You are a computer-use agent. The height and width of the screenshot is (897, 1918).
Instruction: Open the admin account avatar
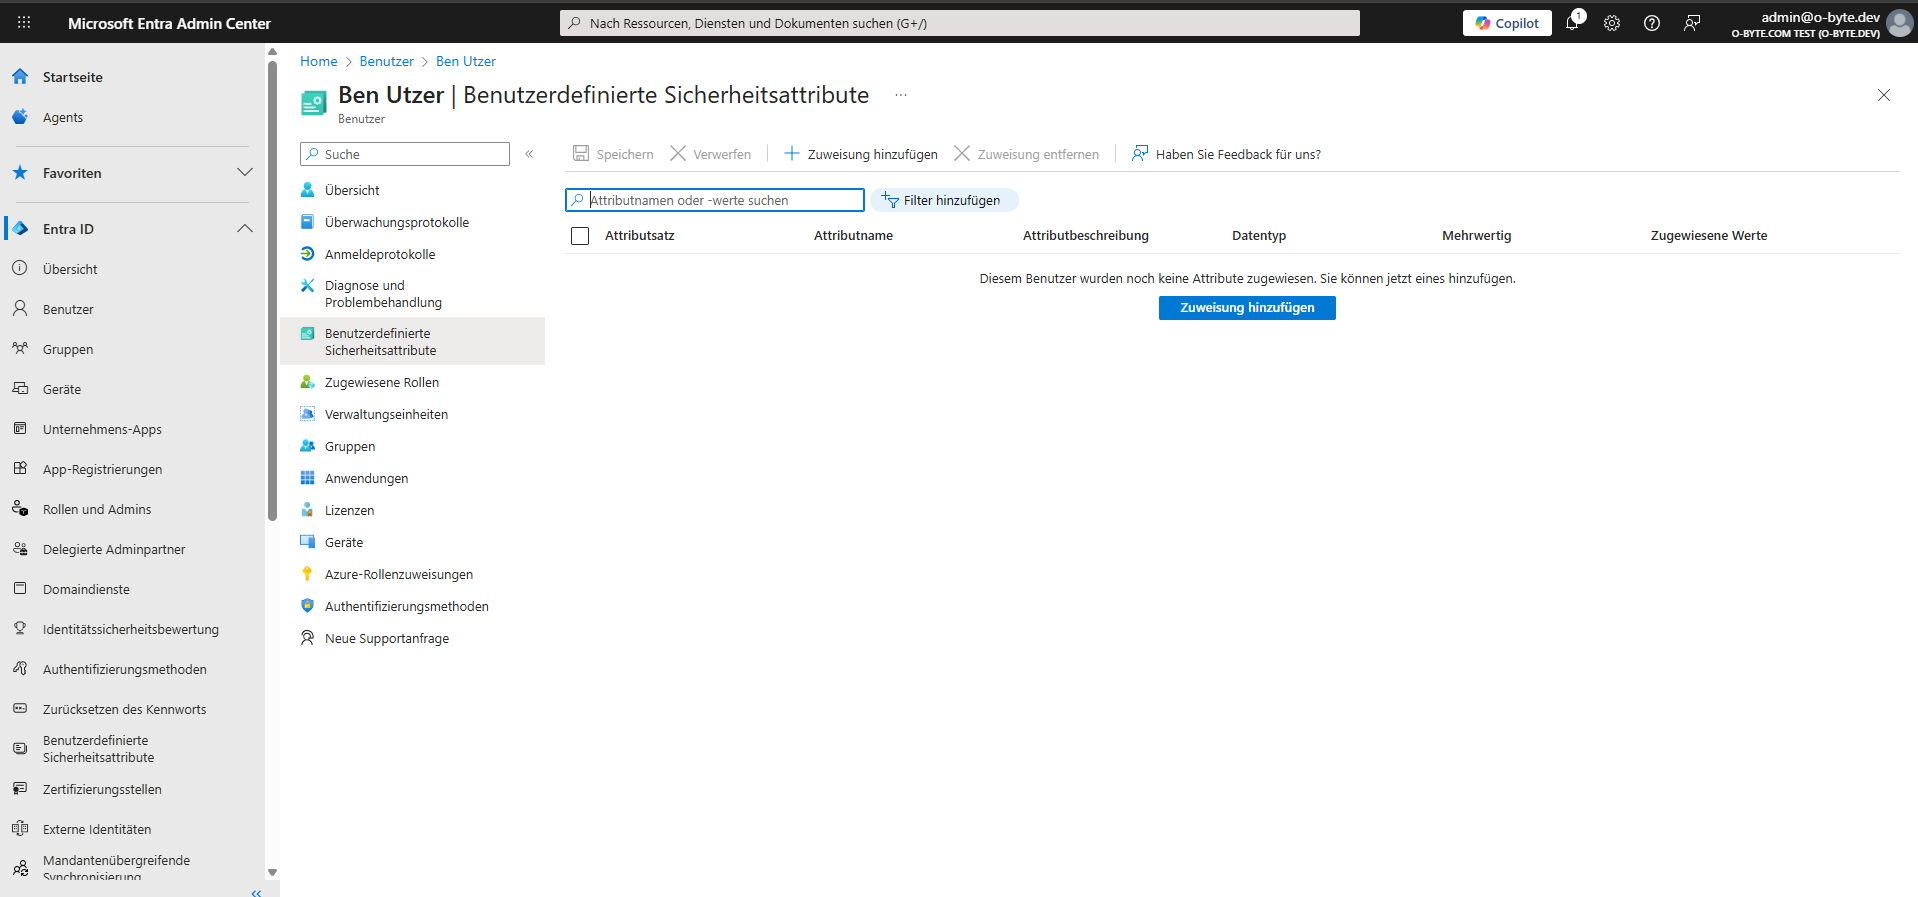pos(1899,23)
